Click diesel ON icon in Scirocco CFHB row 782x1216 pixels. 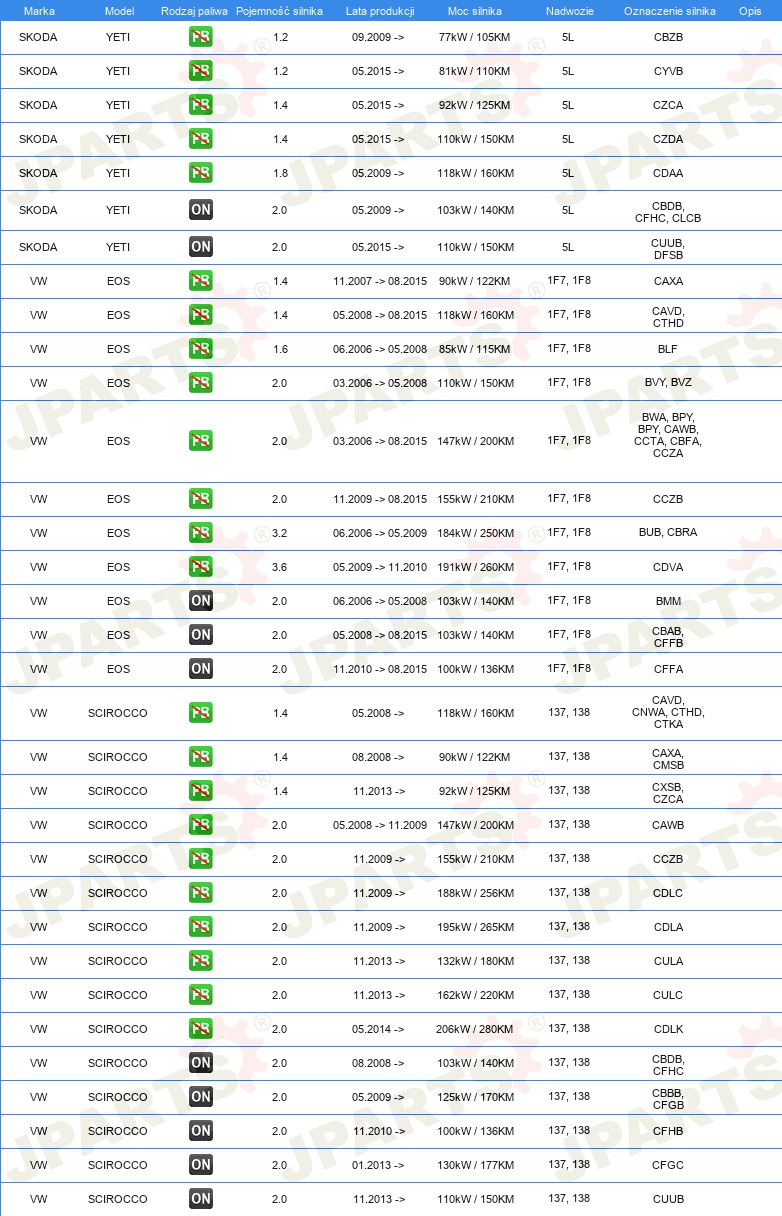[201, 1131]
